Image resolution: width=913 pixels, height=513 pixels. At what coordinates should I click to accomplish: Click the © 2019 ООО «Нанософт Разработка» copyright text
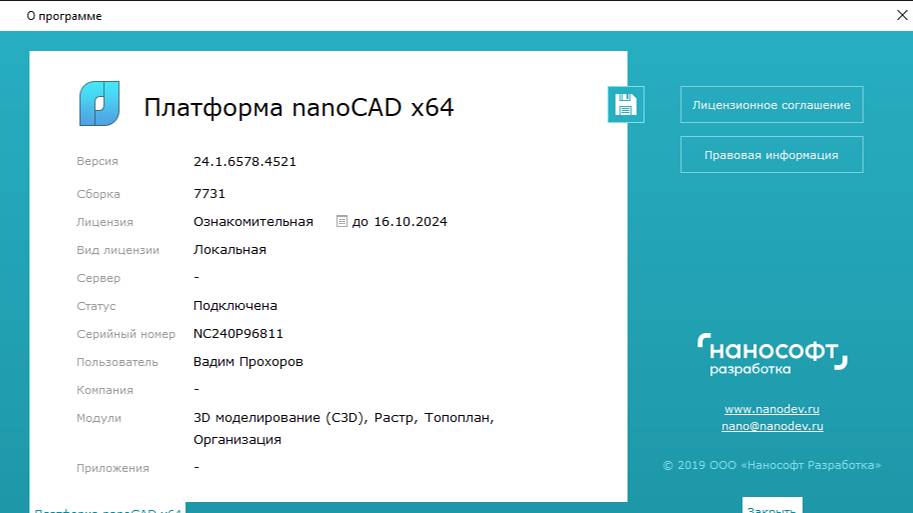click(x=772, y=465)
